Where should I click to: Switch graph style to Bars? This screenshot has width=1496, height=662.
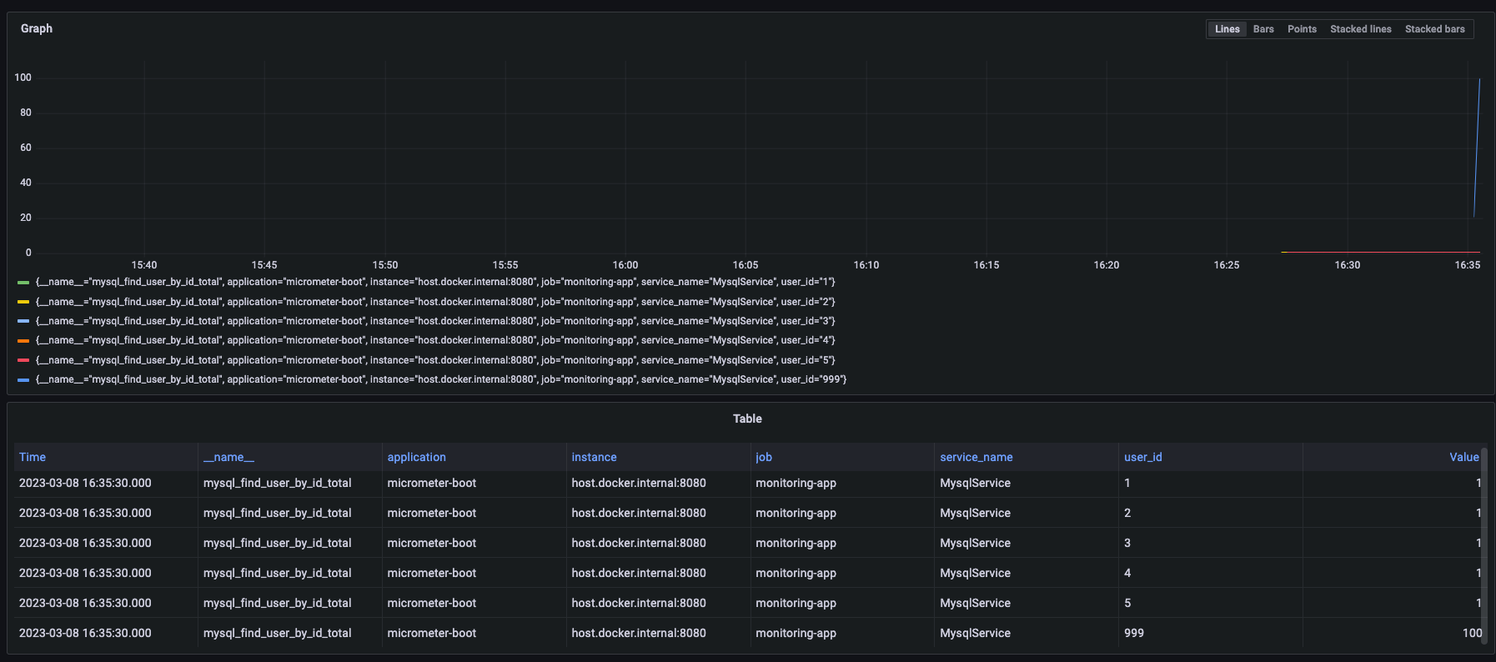1263,29
